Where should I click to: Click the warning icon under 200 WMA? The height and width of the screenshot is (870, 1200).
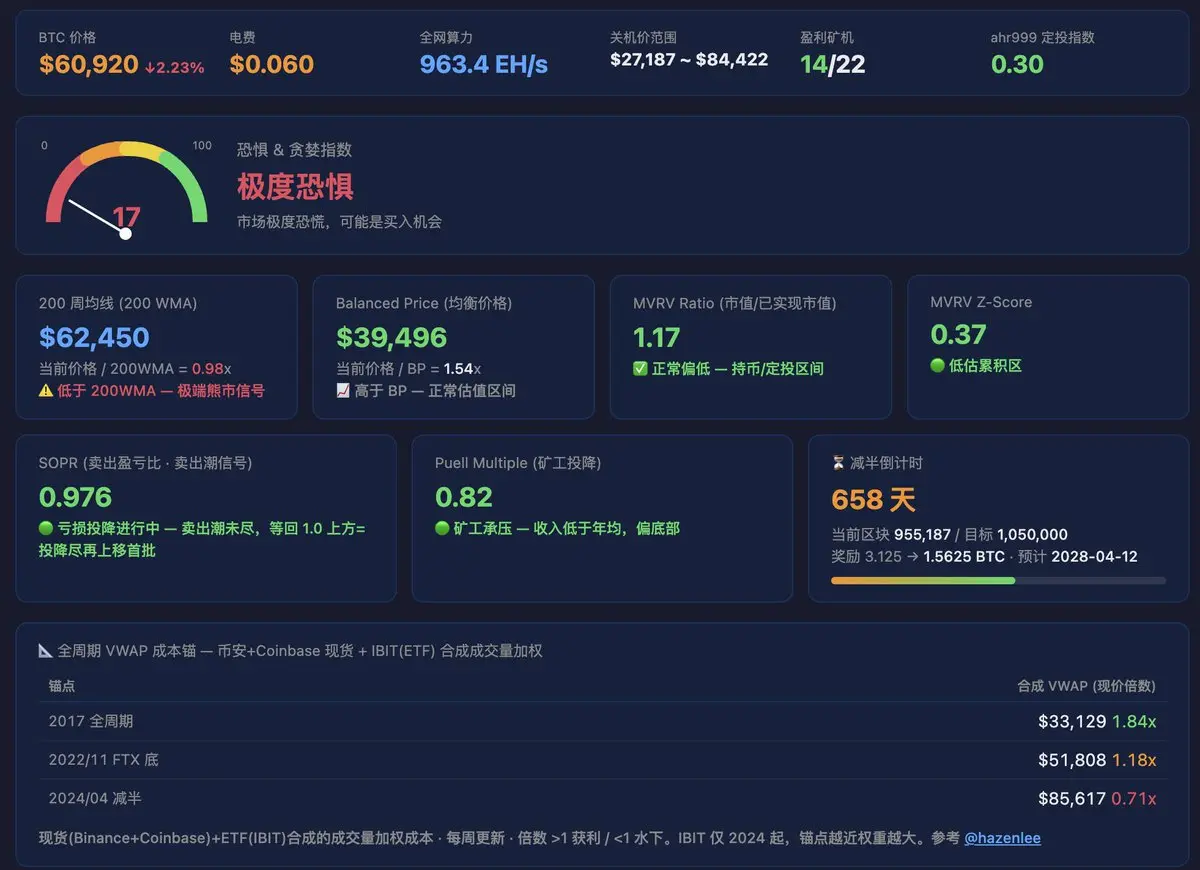pyautogui.click(x=46, y=391)
